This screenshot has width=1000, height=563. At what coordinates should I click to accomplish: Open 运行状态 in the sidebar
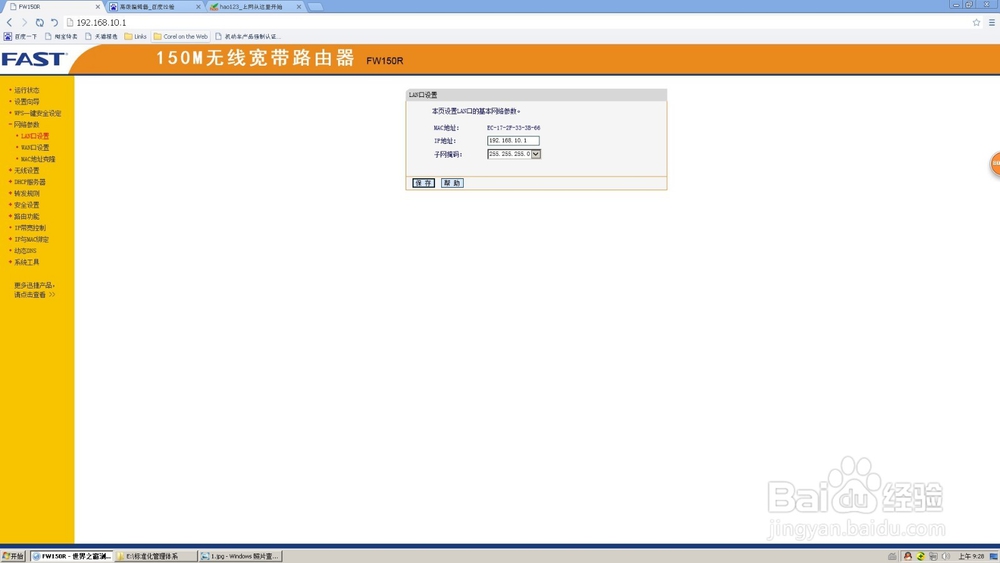pos(27,90)
